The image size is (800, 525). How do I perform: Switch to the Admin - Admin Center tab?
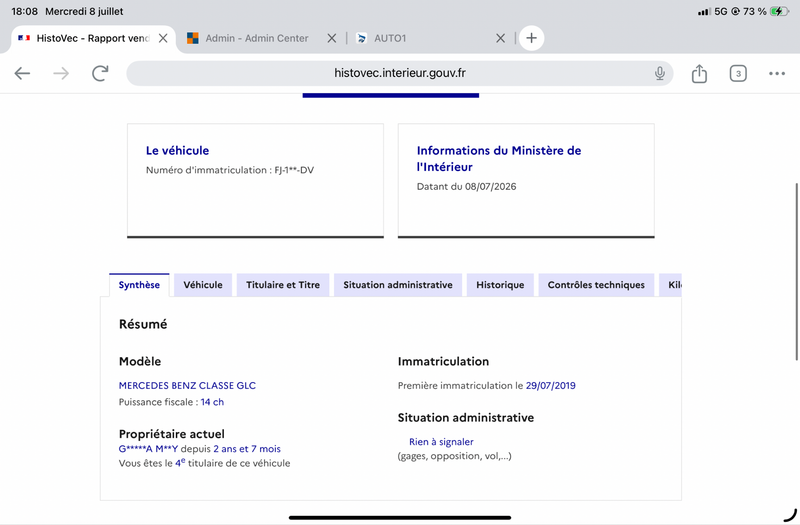(x=247, y=38)
